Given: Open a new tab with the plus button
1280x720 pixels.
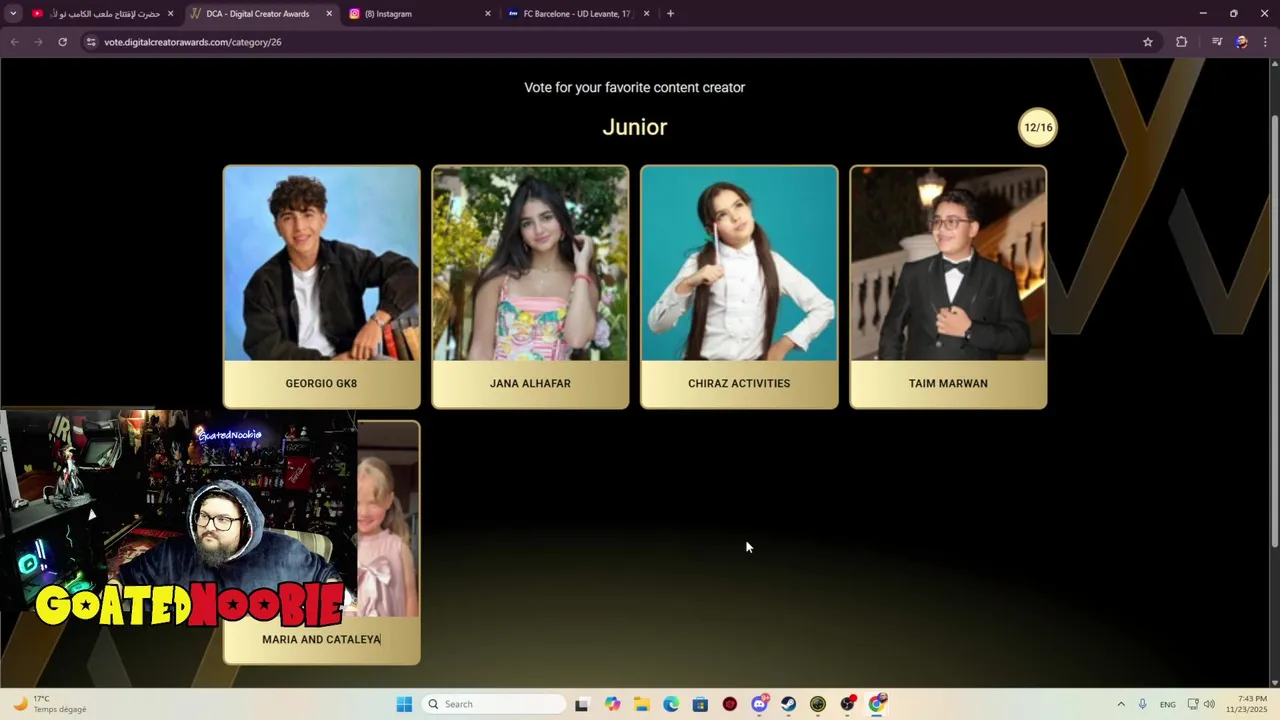Looking at the screenshot, I should click(x=670, y=14).
